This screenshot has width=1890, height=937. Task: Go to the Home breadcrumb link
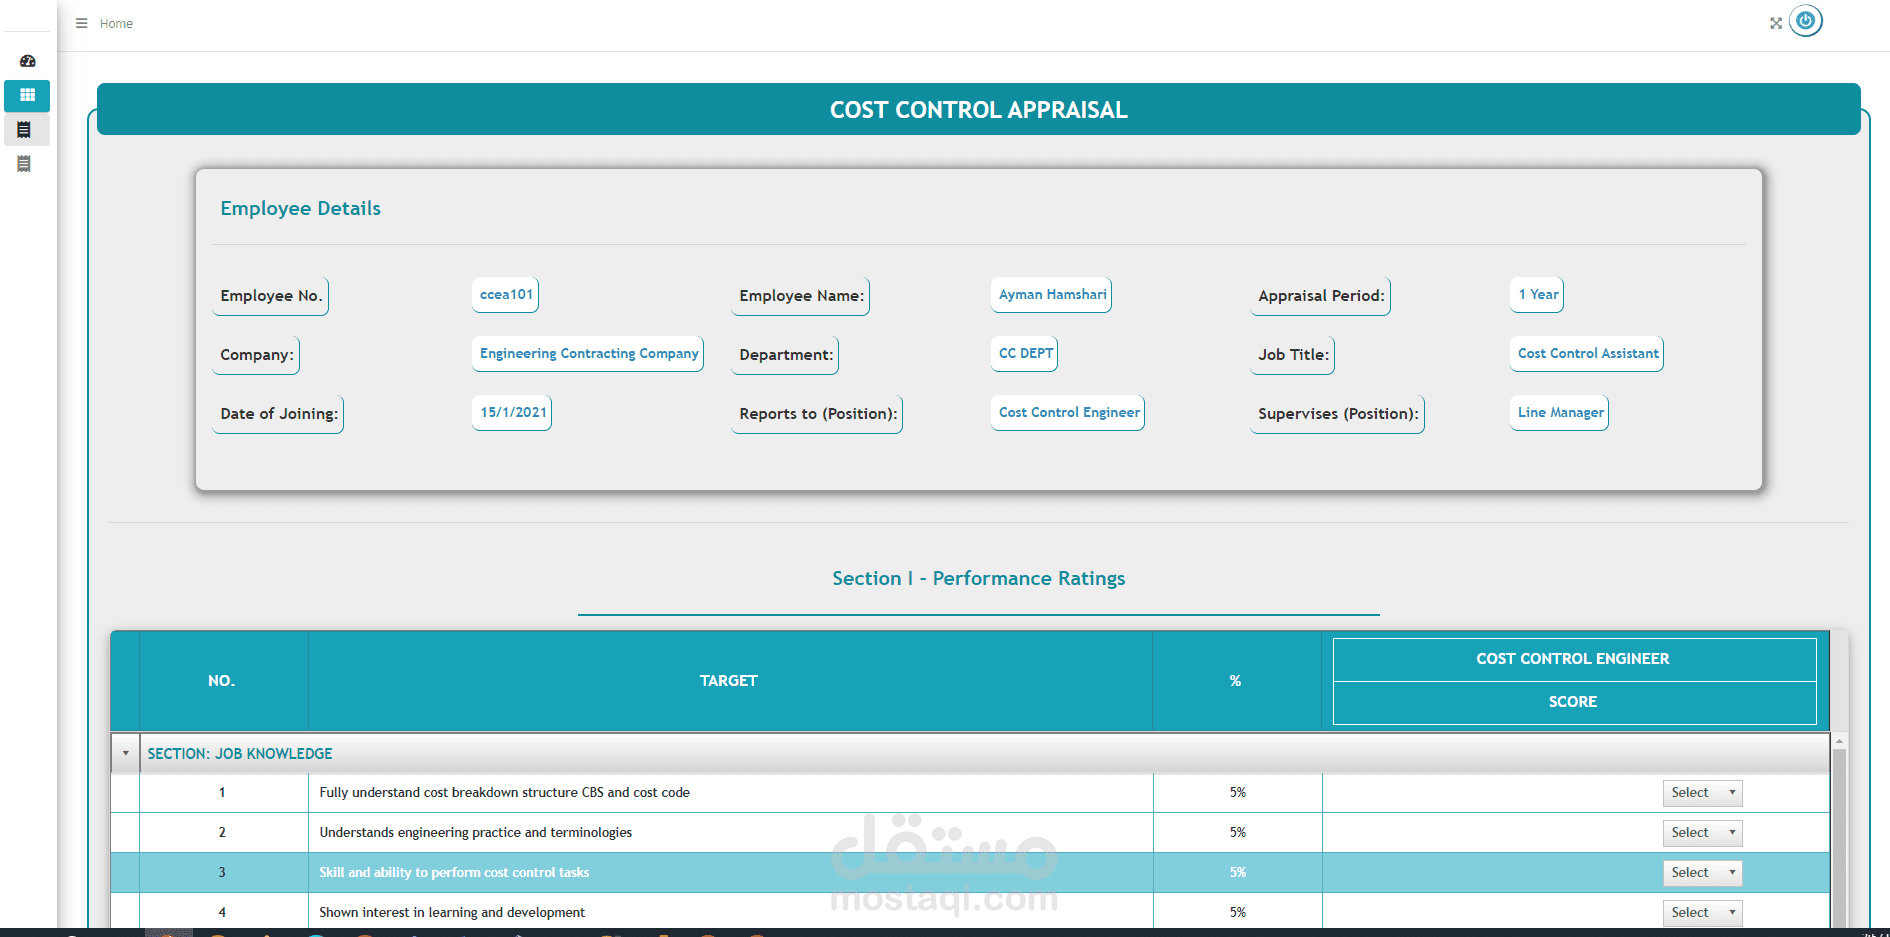click(x=116, y=23)
